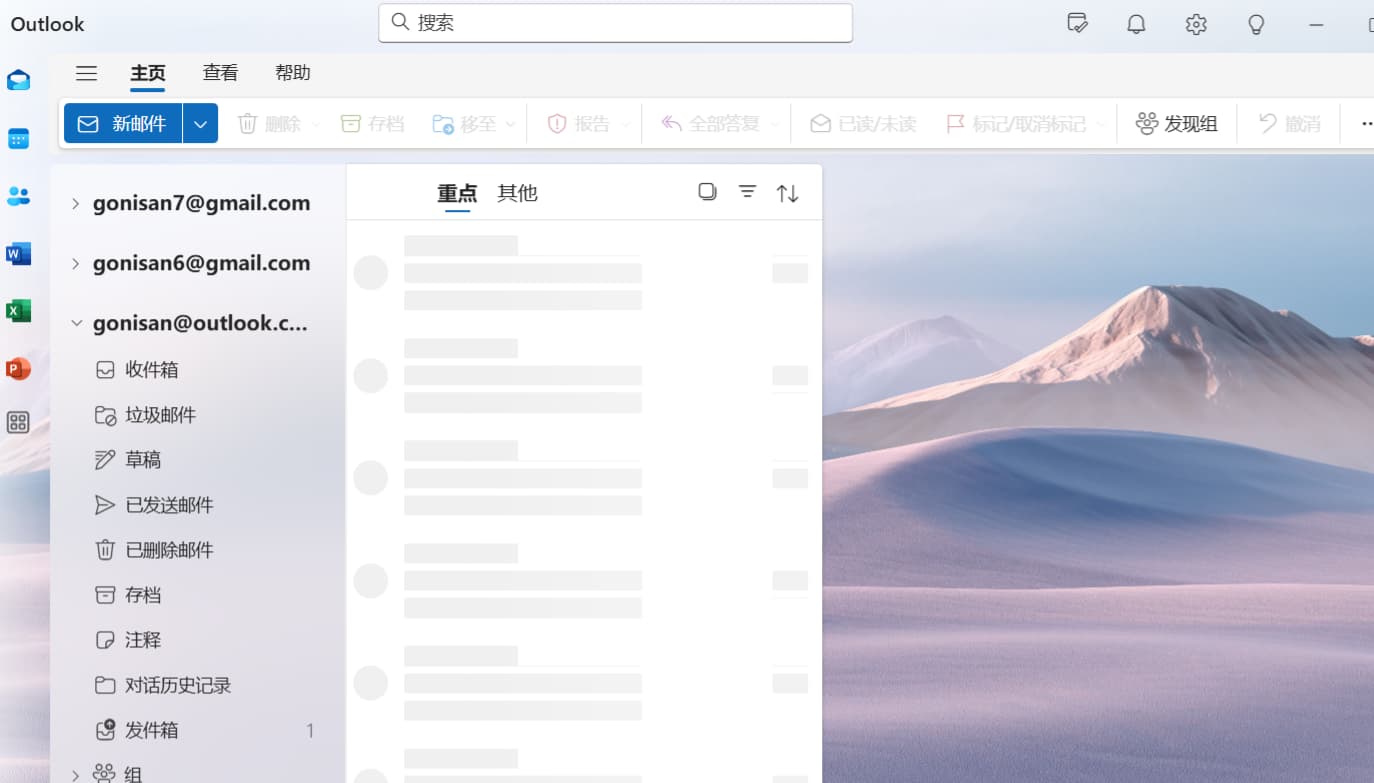Open the 全部答复 dropdown arrow
The image size is (1374, 783).
click(776, 125)
